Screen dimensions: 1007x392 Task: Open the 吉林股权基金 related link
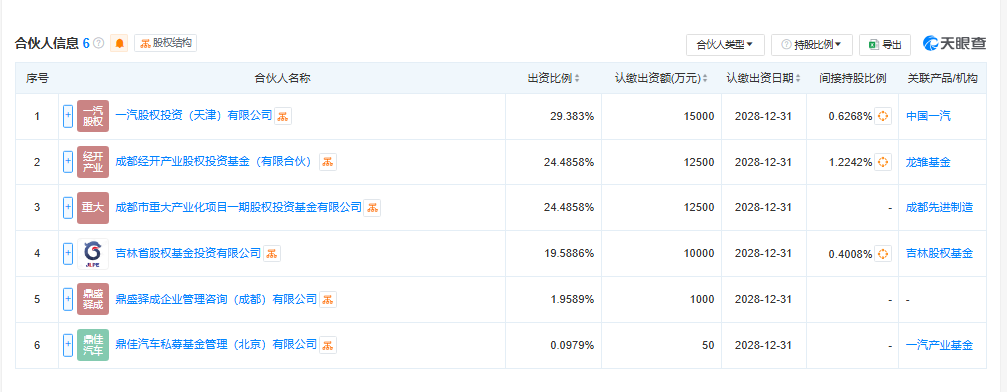[939, 254]
